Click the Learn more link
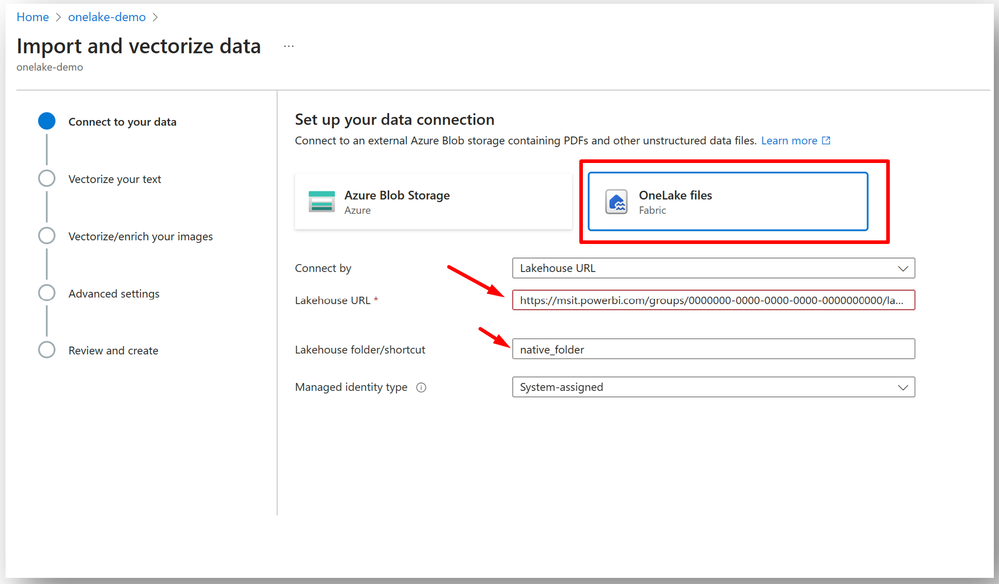Viewport: 999px width, 584px height. click(789, 141)
